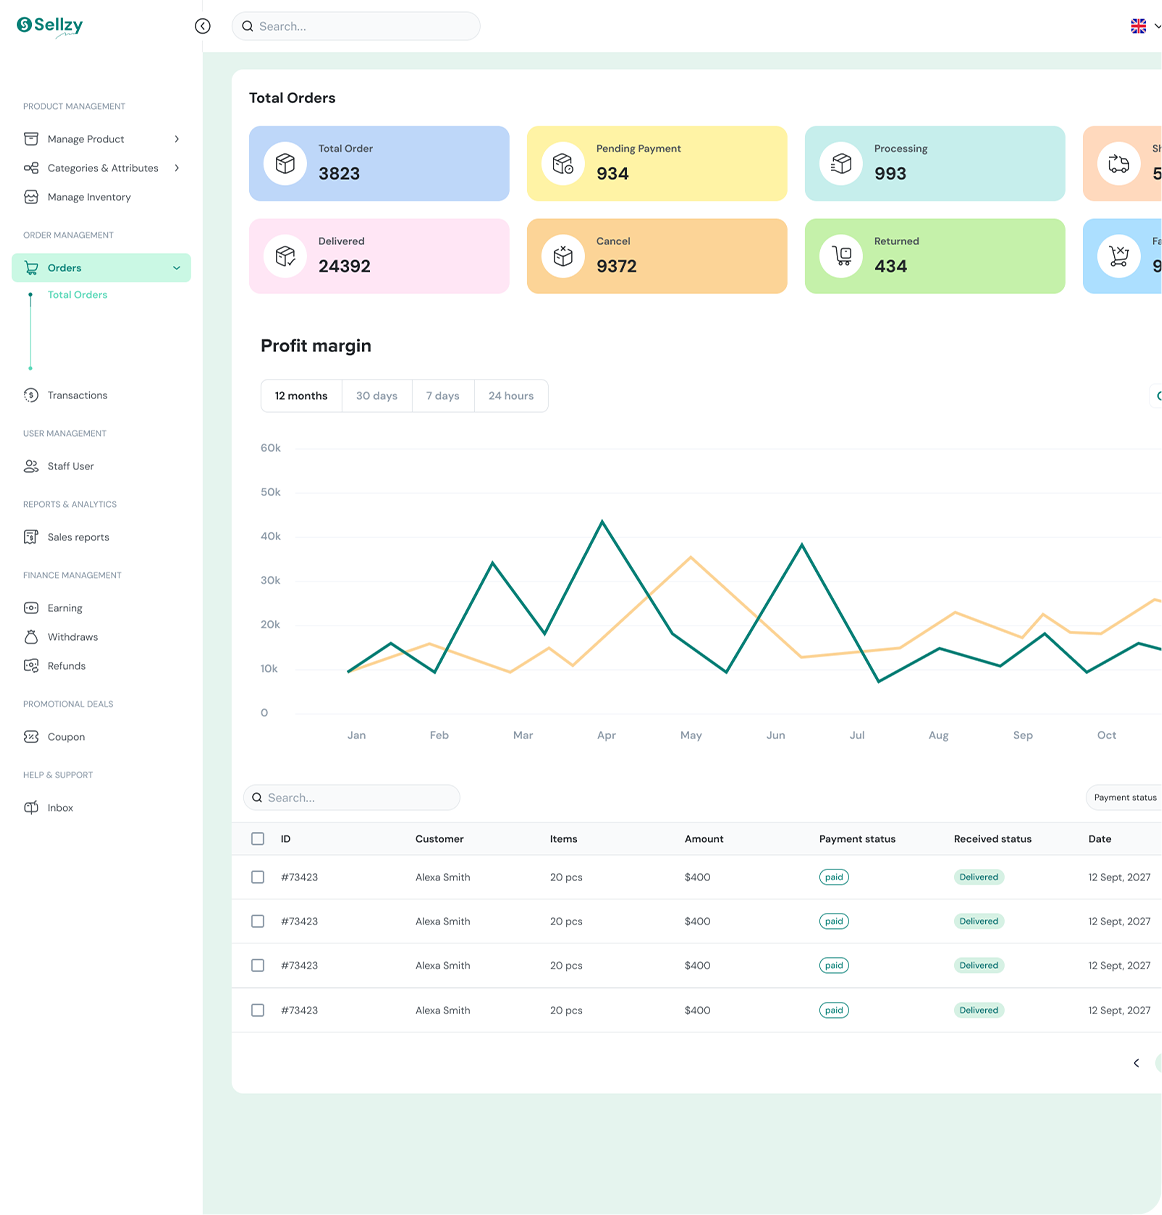Check the first order row checkbox
The height and width of the screenshot is (1215, 1162).
[x=258, y=877]
